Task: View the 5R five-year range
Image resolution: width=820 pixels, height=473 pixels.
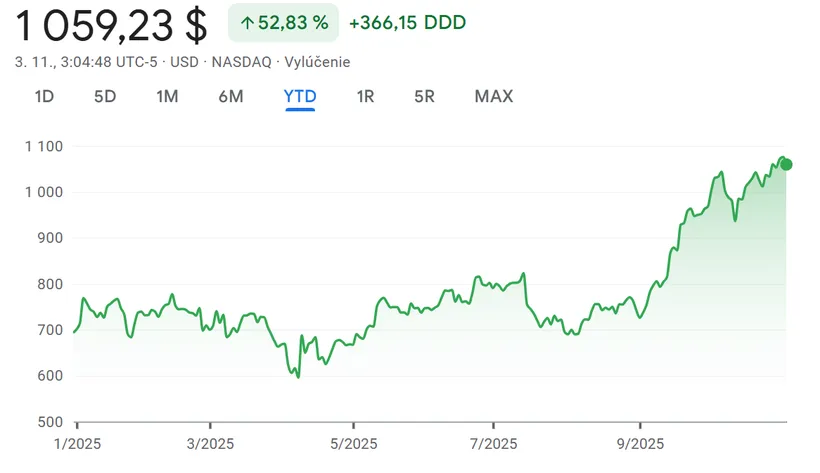Action: coord(425,96)
